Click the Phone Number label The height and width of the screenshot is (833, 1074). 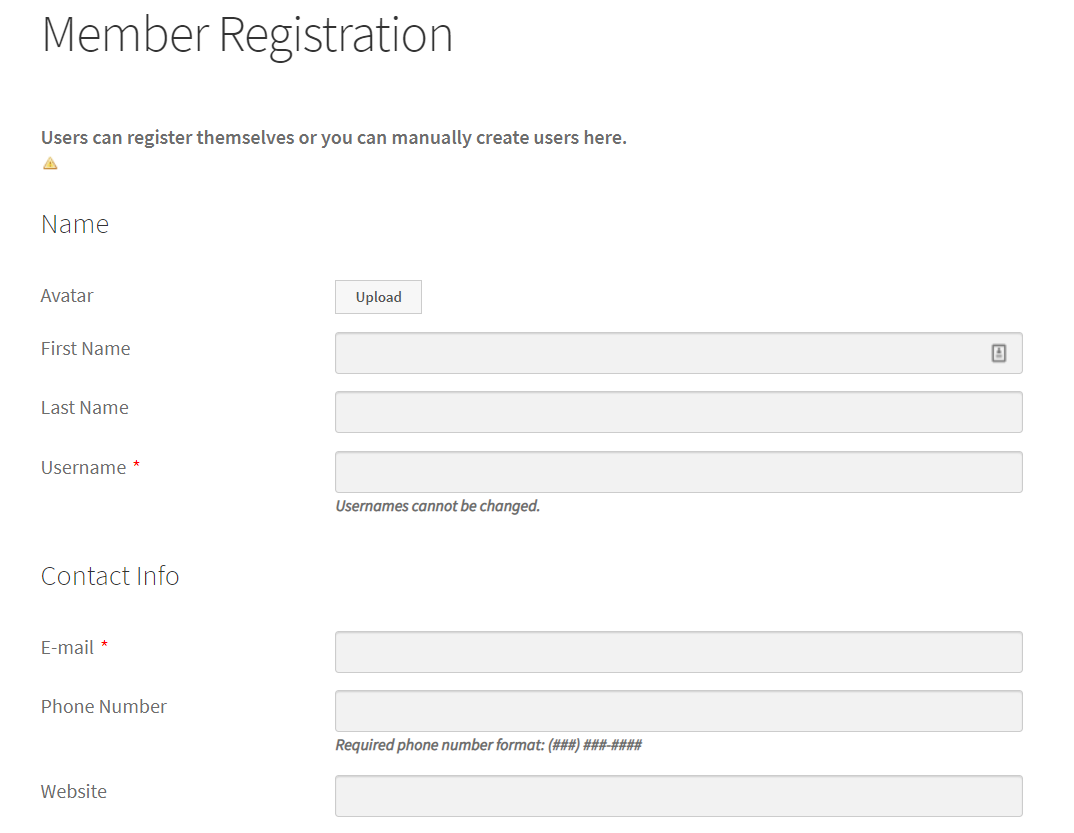[103, 707]
